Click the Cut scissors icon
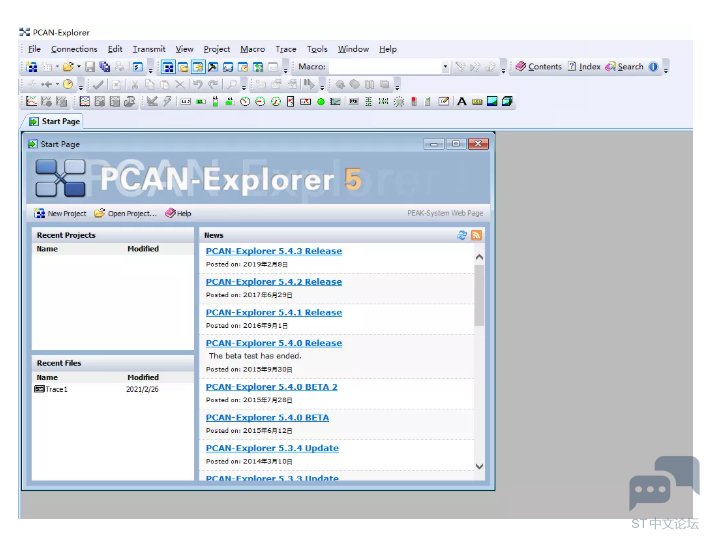Viewport: 708px width, 539px height. tap(135, 84)
